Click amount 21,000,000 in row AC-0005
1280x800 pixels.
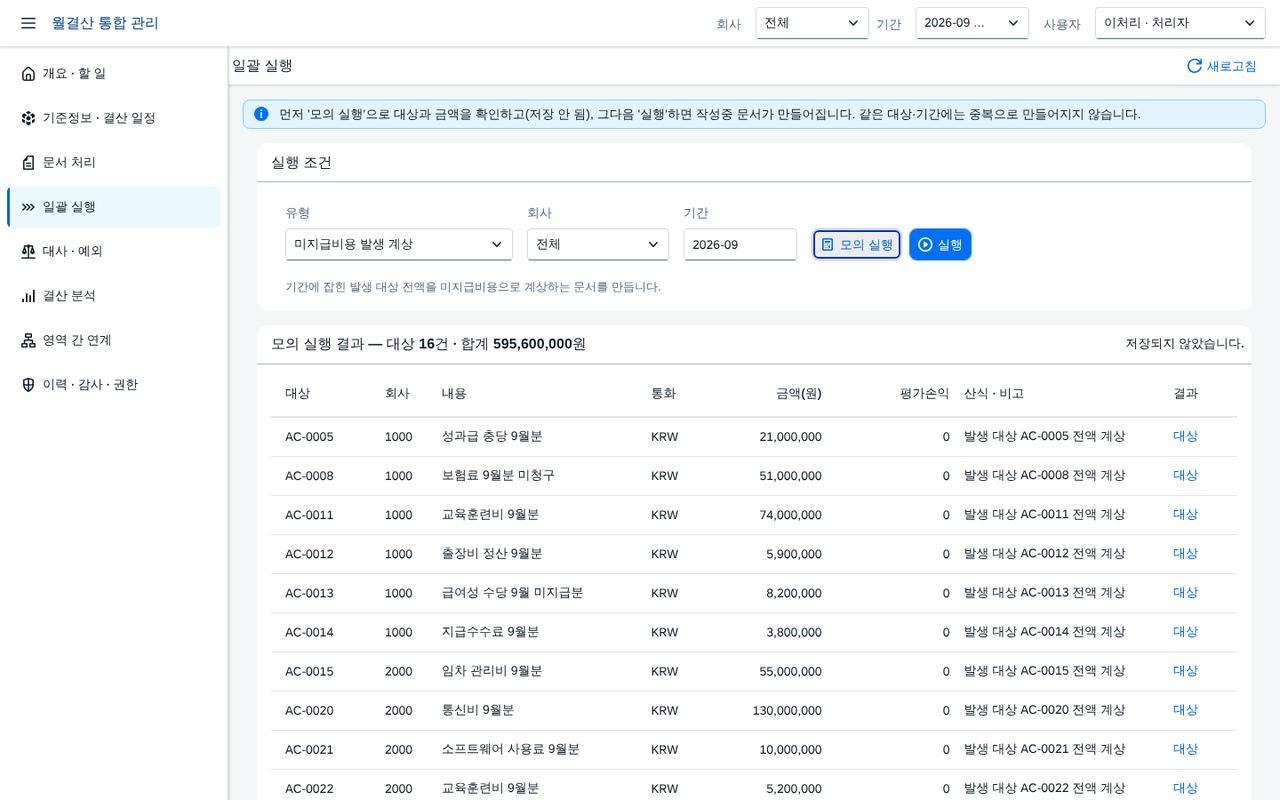pyautogui.click(x=791, y=437)
